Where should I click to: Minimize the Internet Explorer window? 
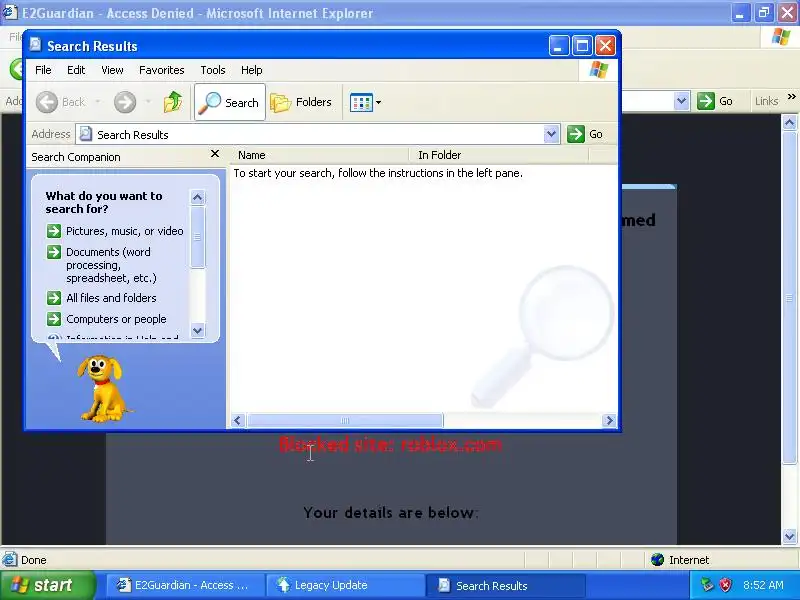point(740,13)
